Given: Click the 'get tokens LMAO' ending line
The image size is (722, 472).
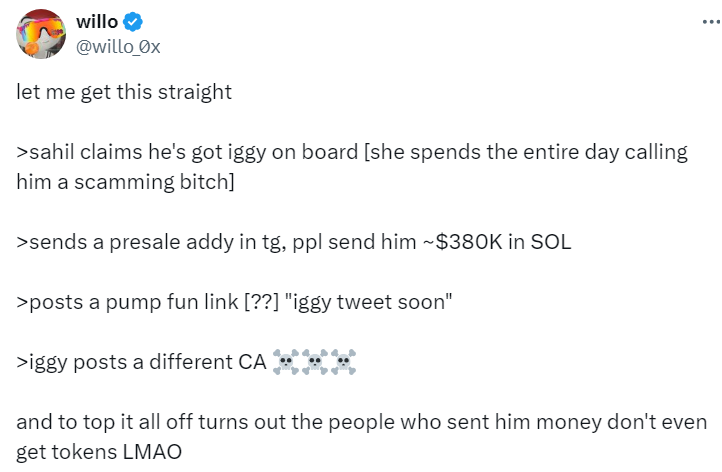Looking at the screenshot, I should [x=99, y=452].
